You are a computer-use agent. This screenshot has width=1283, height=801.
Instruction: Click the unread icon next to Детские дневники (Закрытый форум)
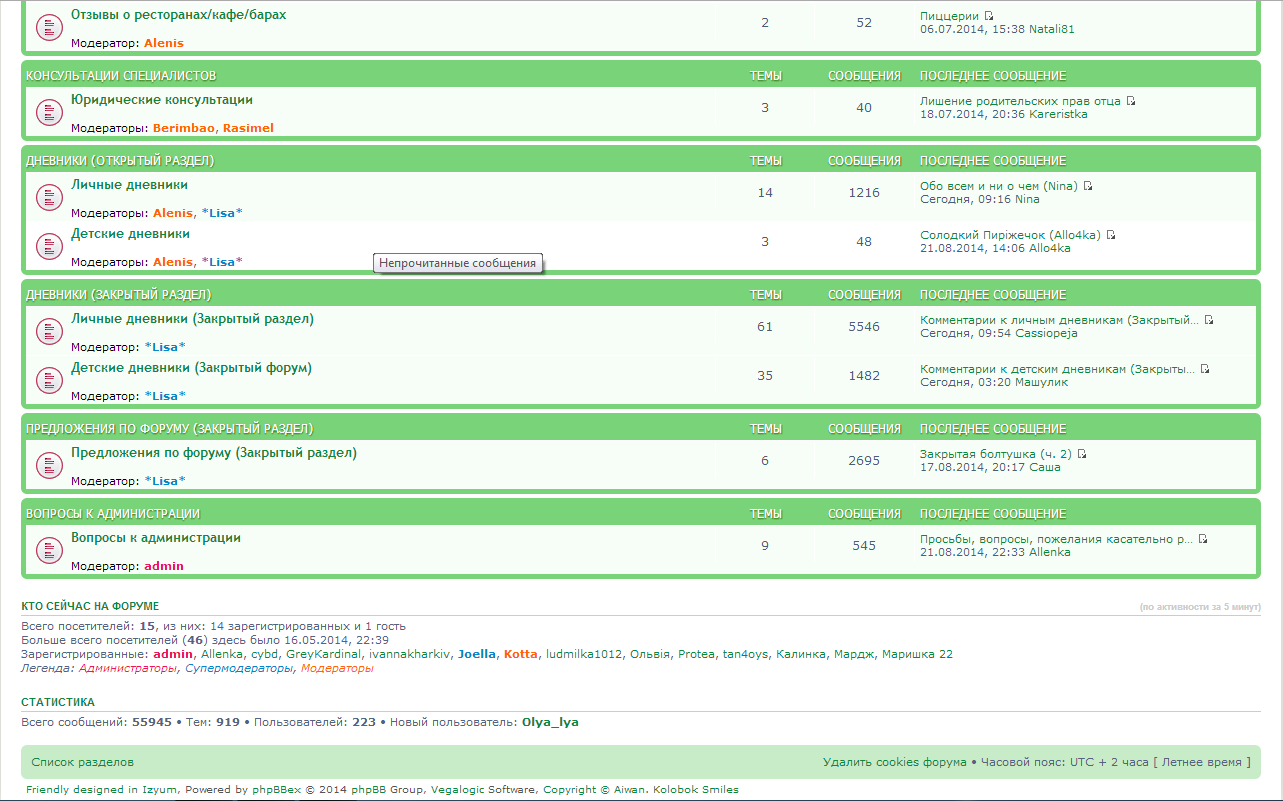(50, 381)
